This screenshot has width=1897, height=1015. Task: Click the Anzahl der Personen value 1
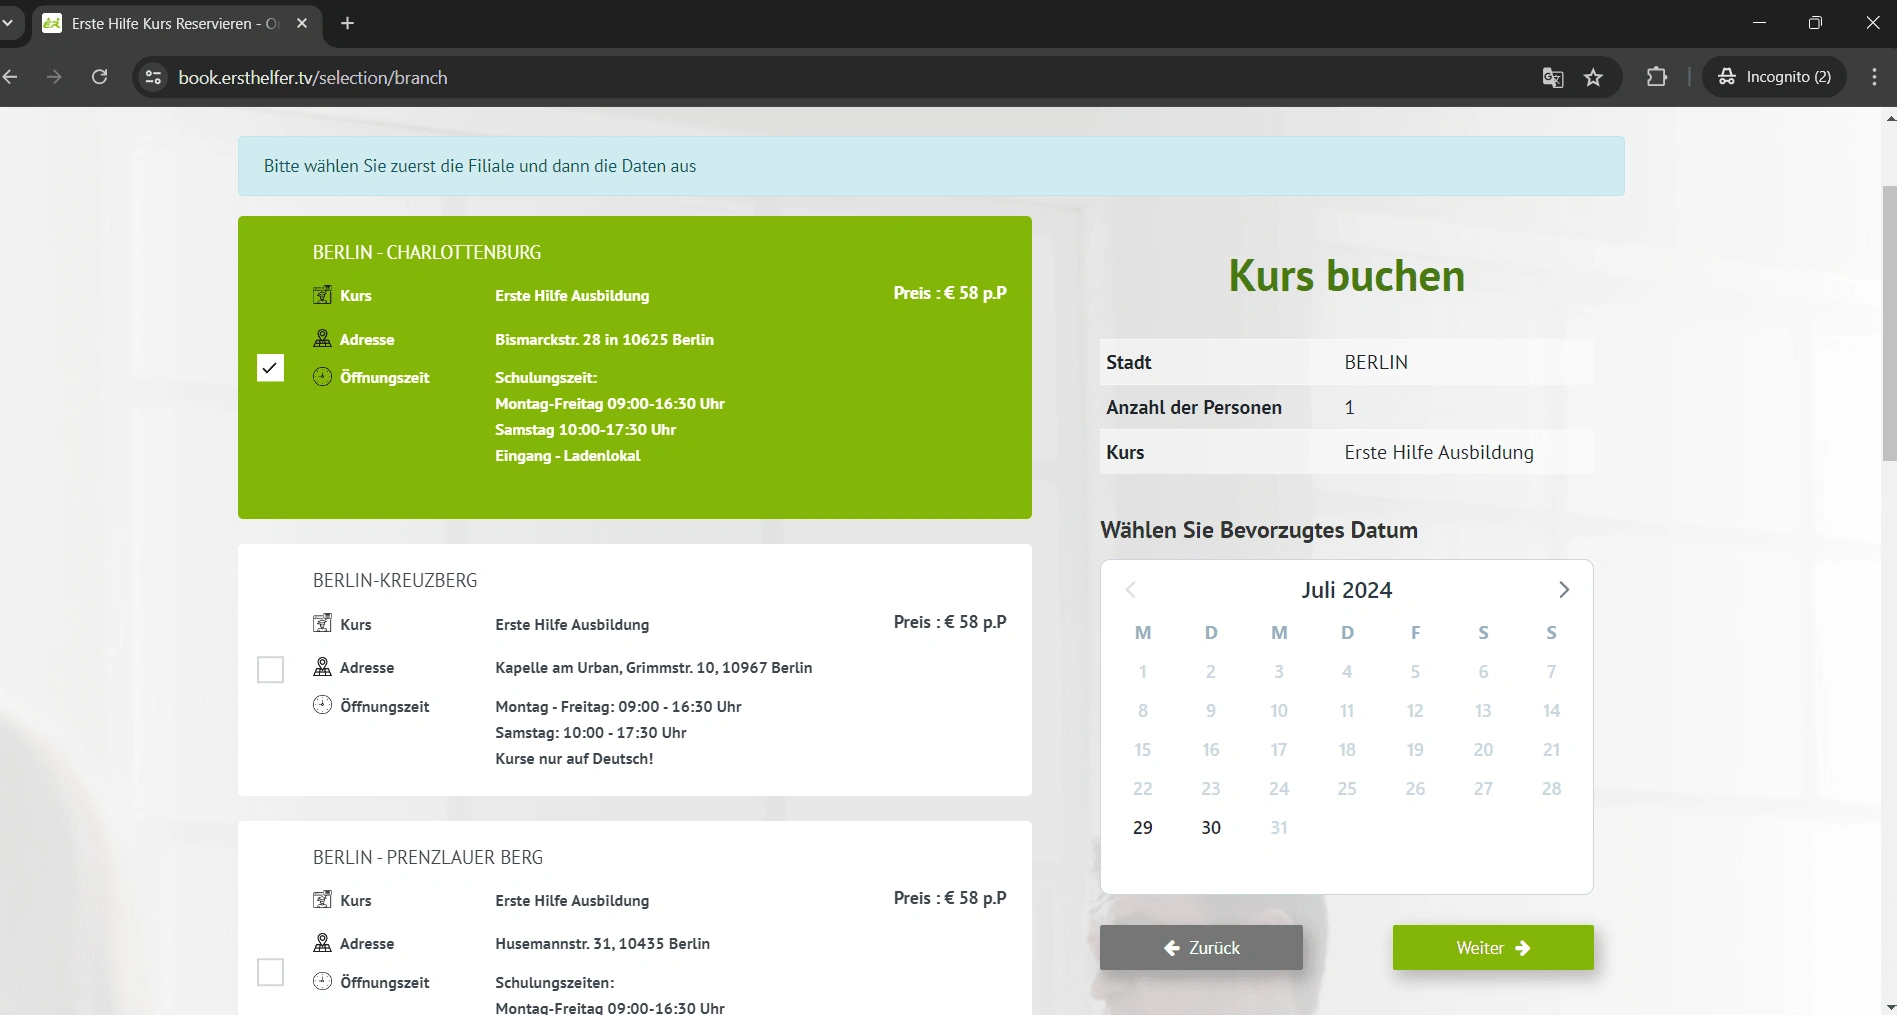point(1349,407)
